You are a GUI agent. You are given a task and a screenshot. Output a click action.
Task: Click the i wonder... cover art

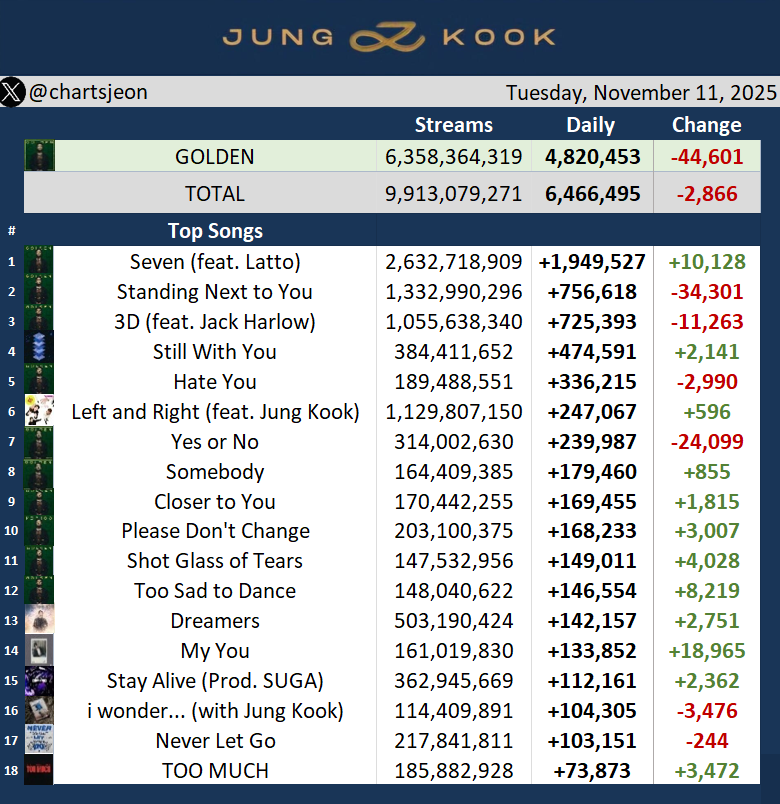pos(39,710)
